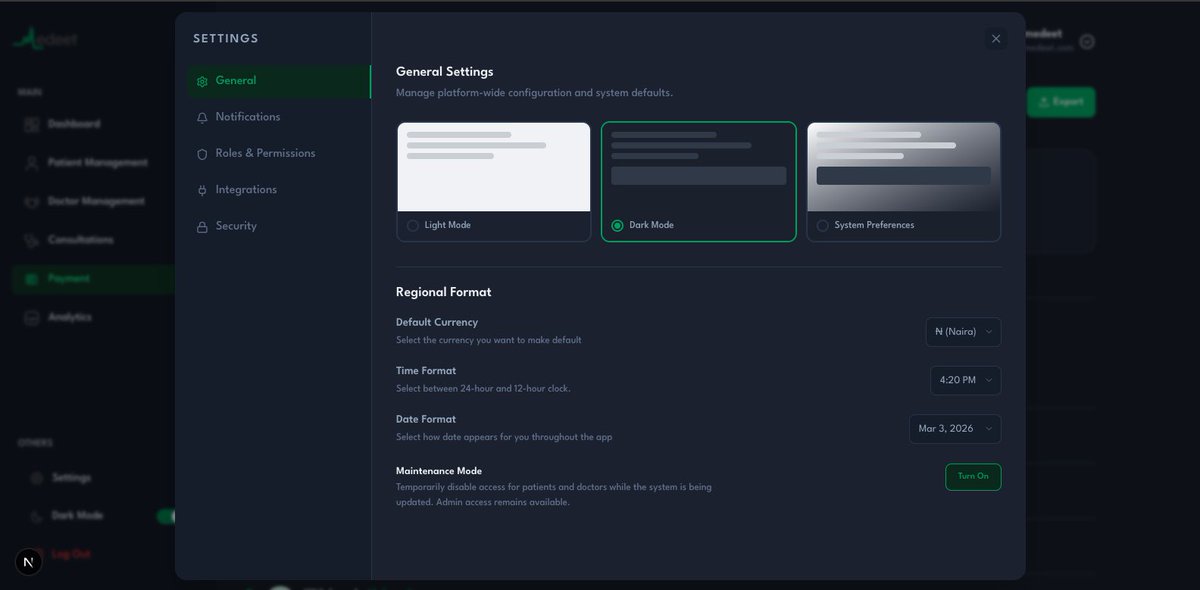Screen dimensions: 1200x590
Task: Toggle the Dark Mode switch in sidebar
Action: pyautogui.click(x=166, y=517)
